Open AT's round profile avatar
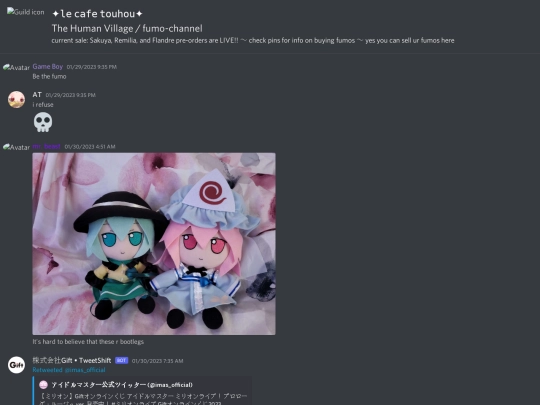 (x=17, y=100)
